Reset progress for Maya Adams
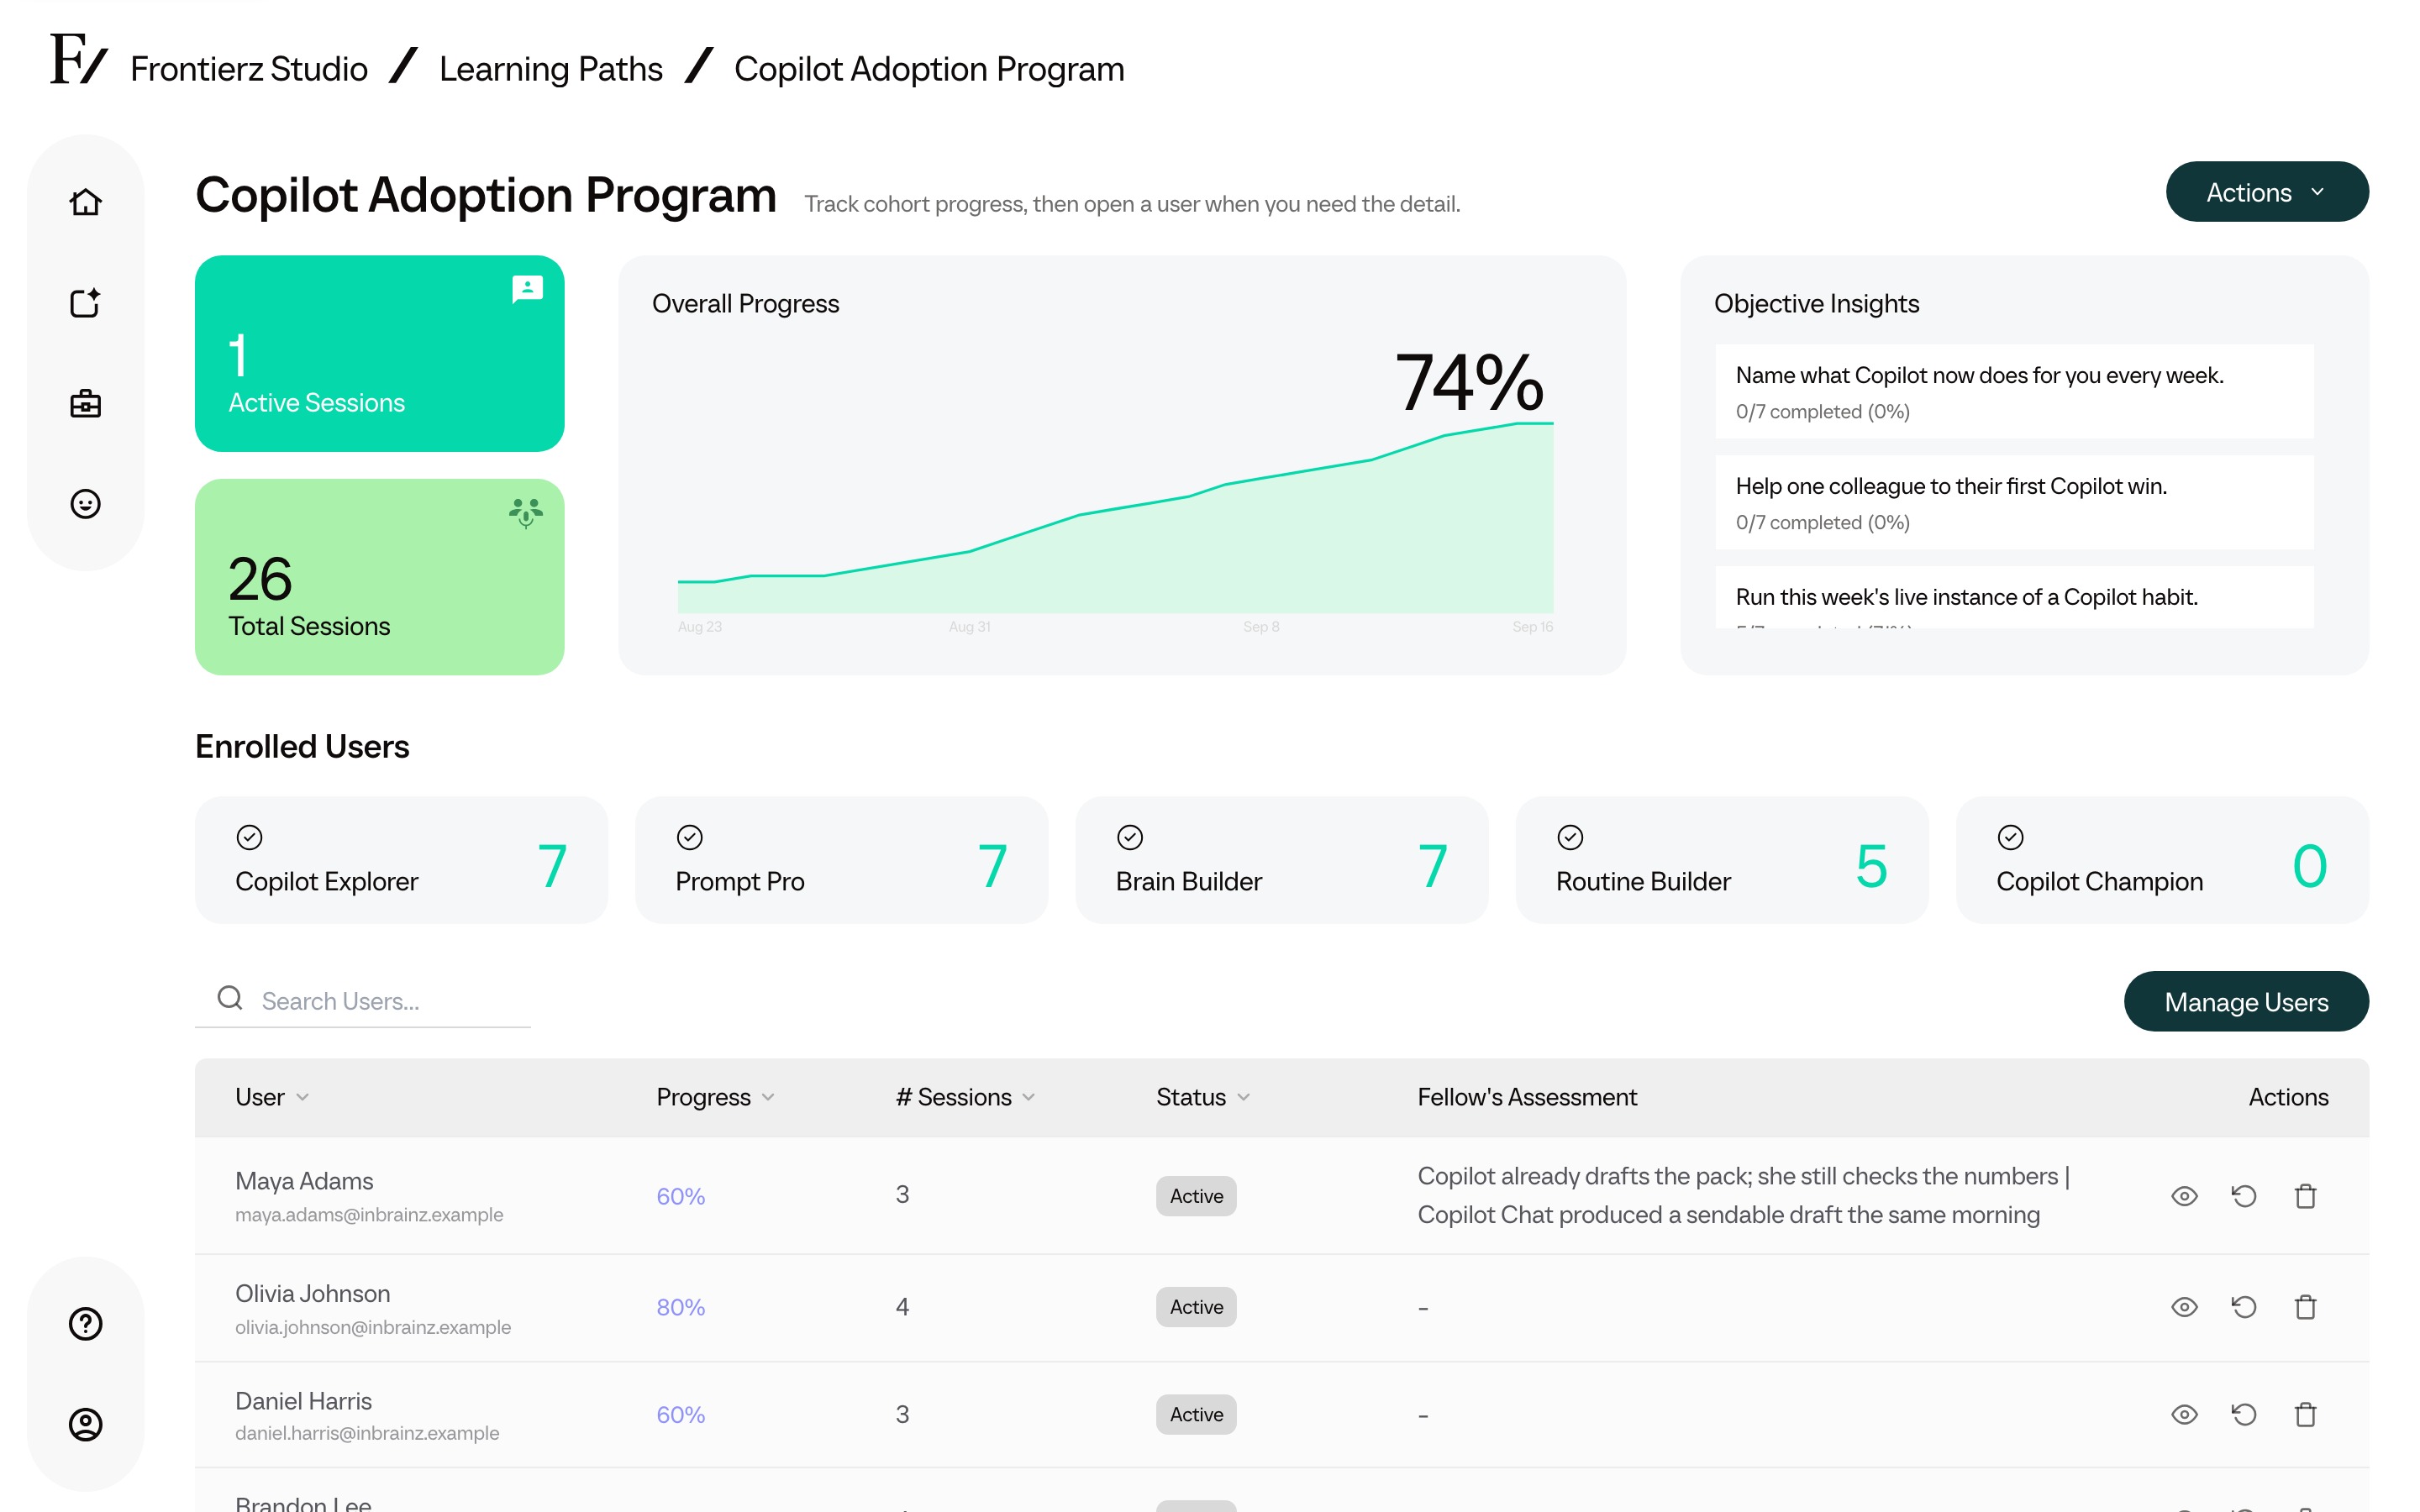2420x1512 pixels. click(x=2244, y=1196)
